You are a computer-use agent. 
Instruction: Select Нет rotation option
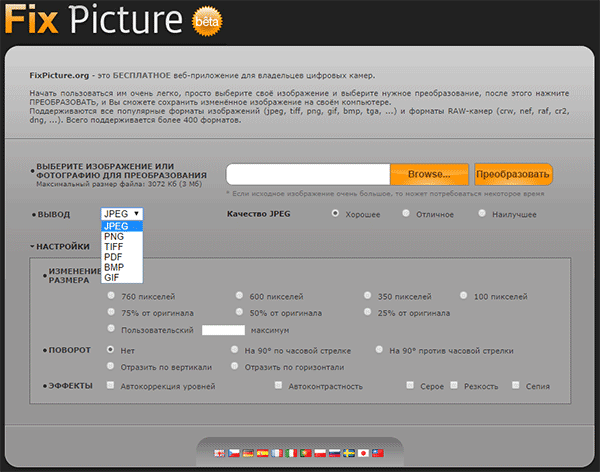[111, 350]
